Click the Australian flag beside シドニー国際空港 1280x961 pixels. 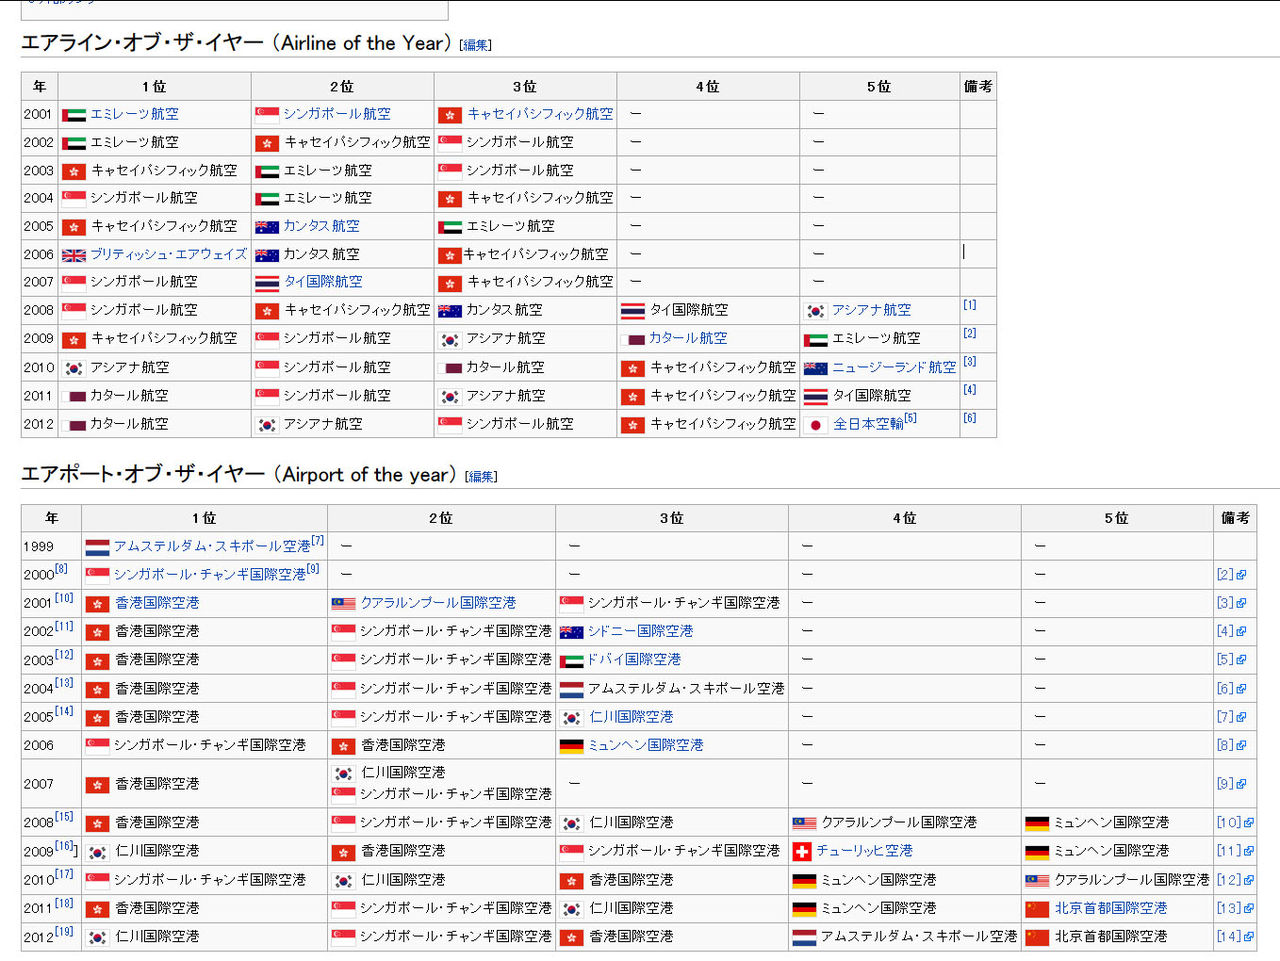pos(571,632)
